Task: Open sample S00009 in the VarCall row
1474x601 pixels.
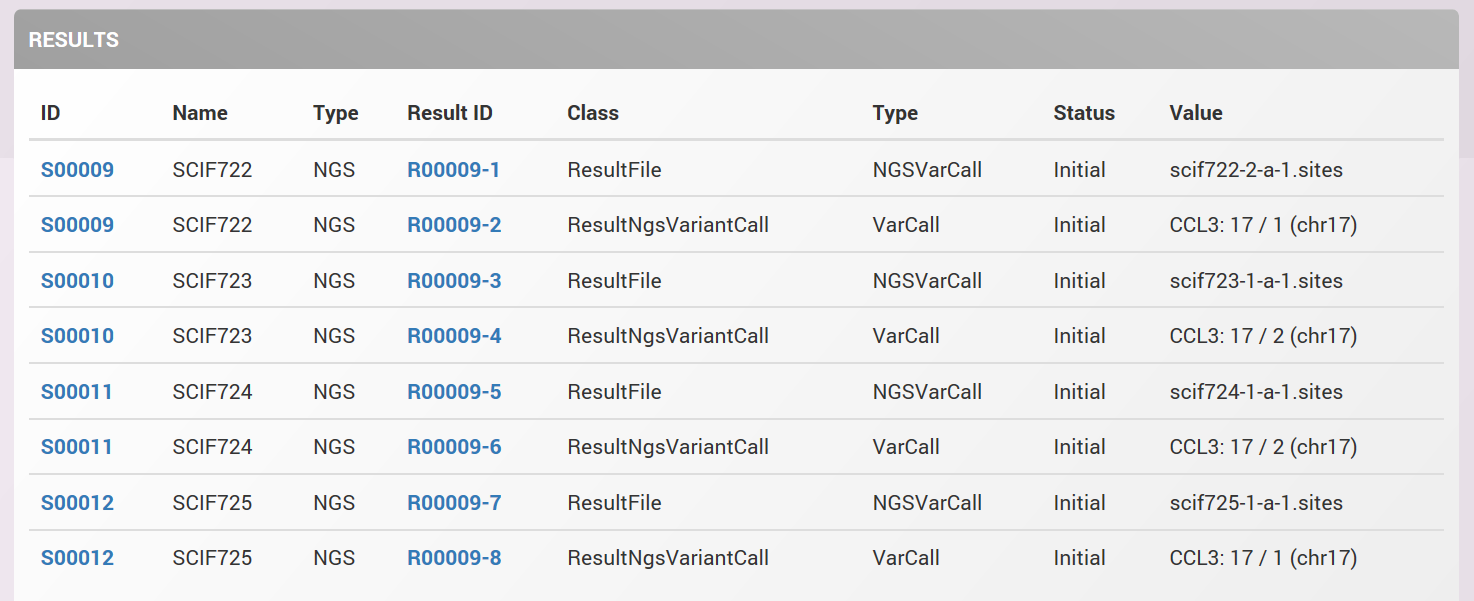Action: [77, 225]
